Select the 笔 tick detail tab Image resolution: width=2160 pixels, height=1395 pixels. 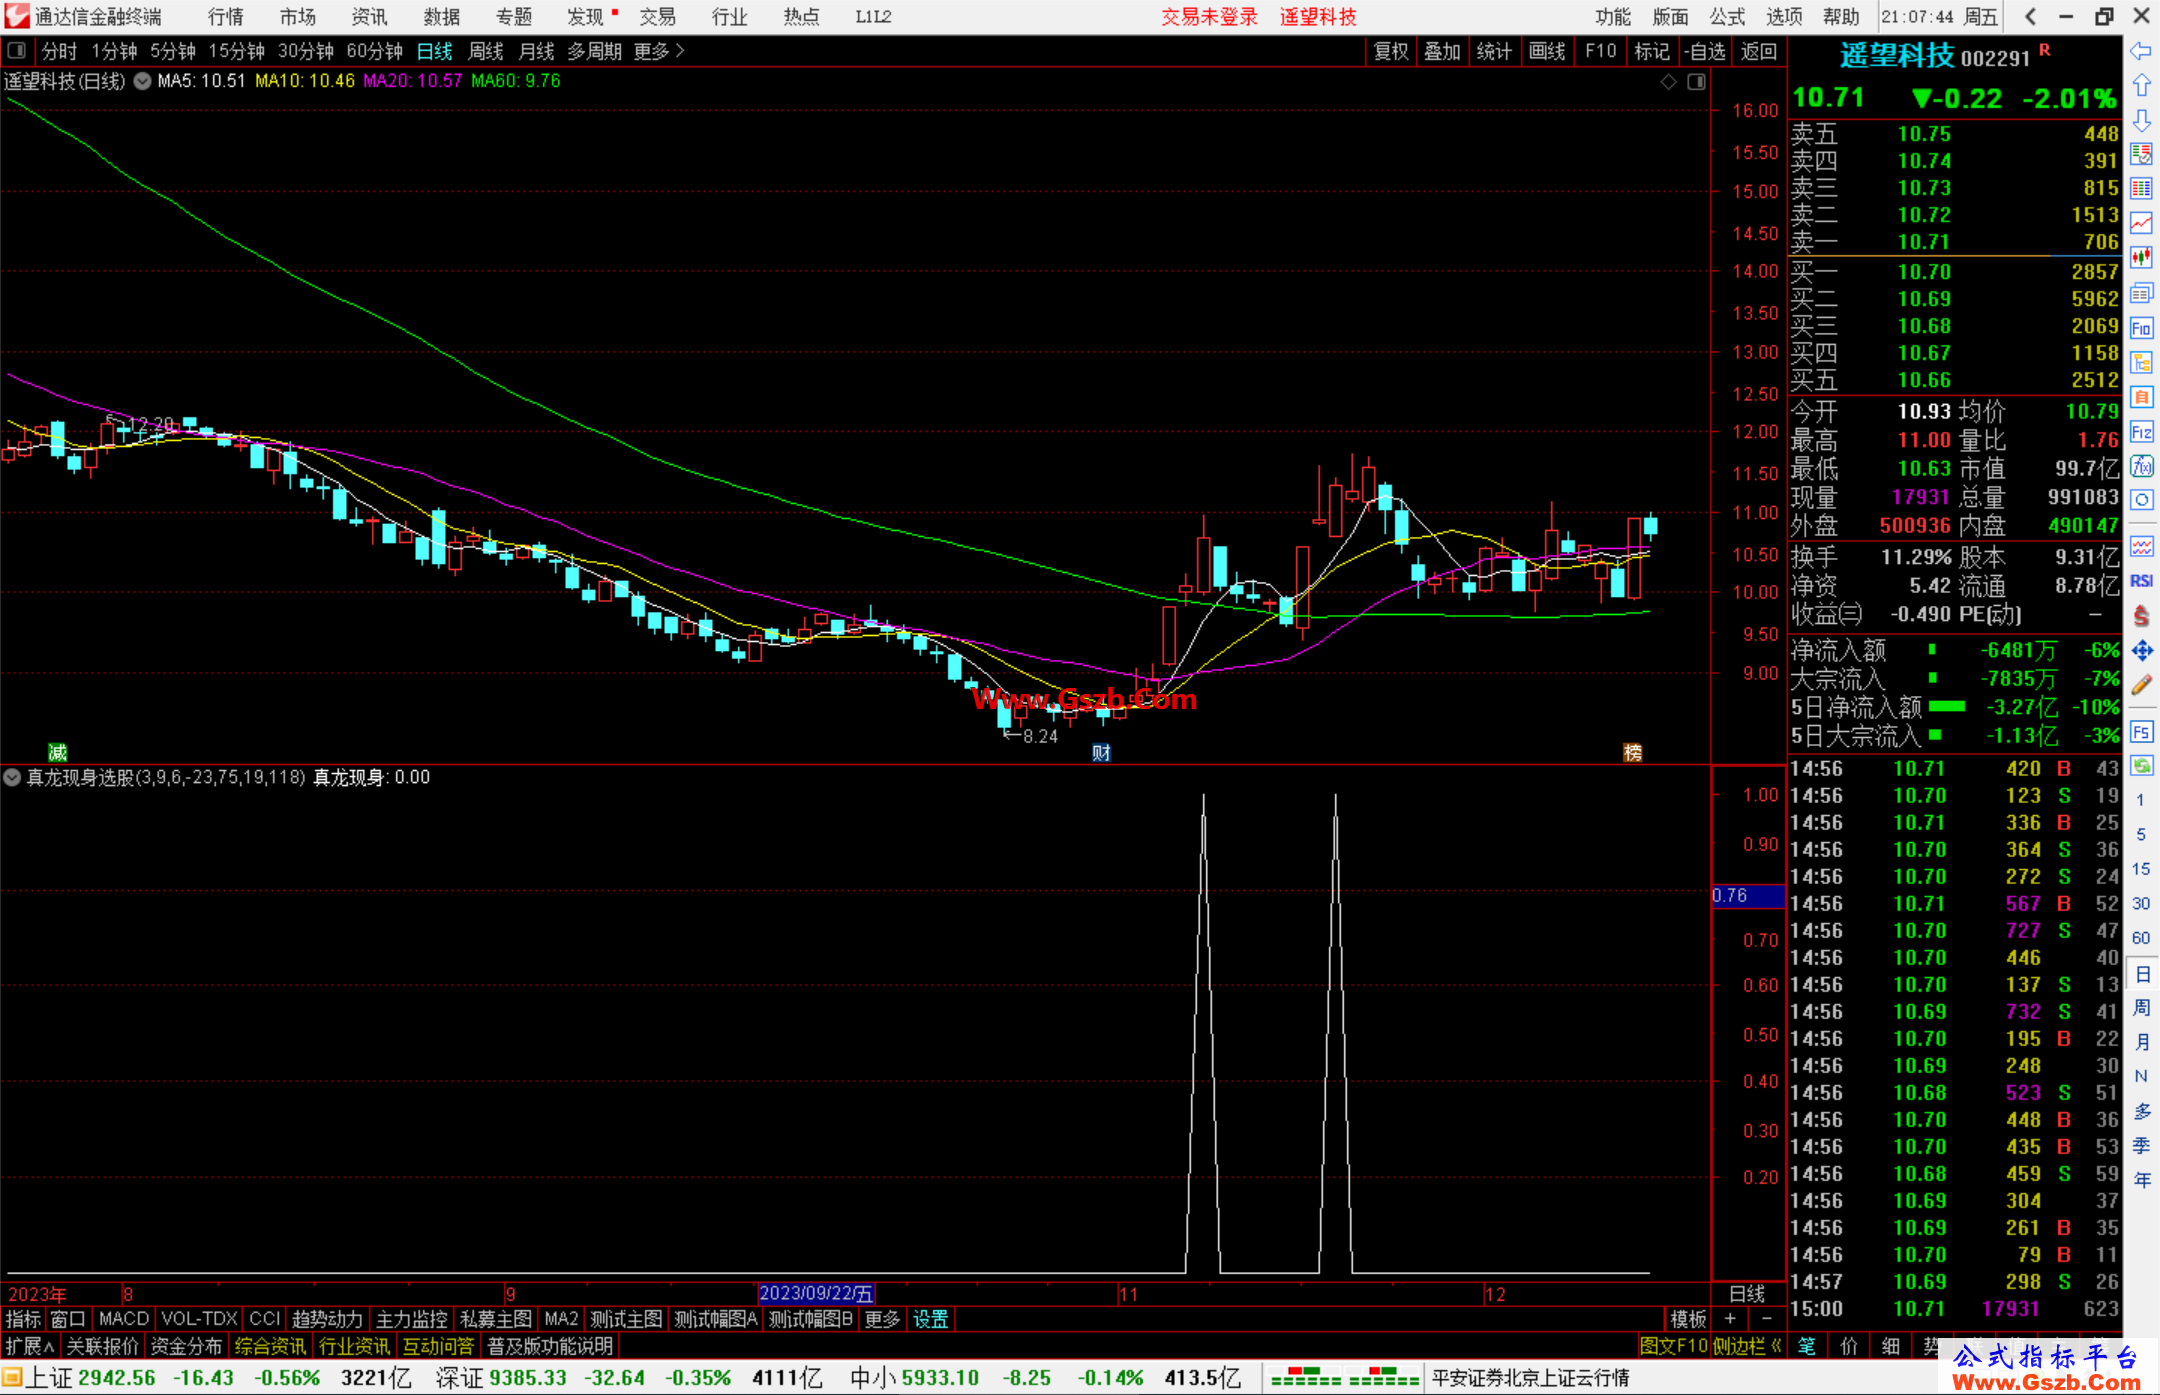(x=1807, y=1346)
